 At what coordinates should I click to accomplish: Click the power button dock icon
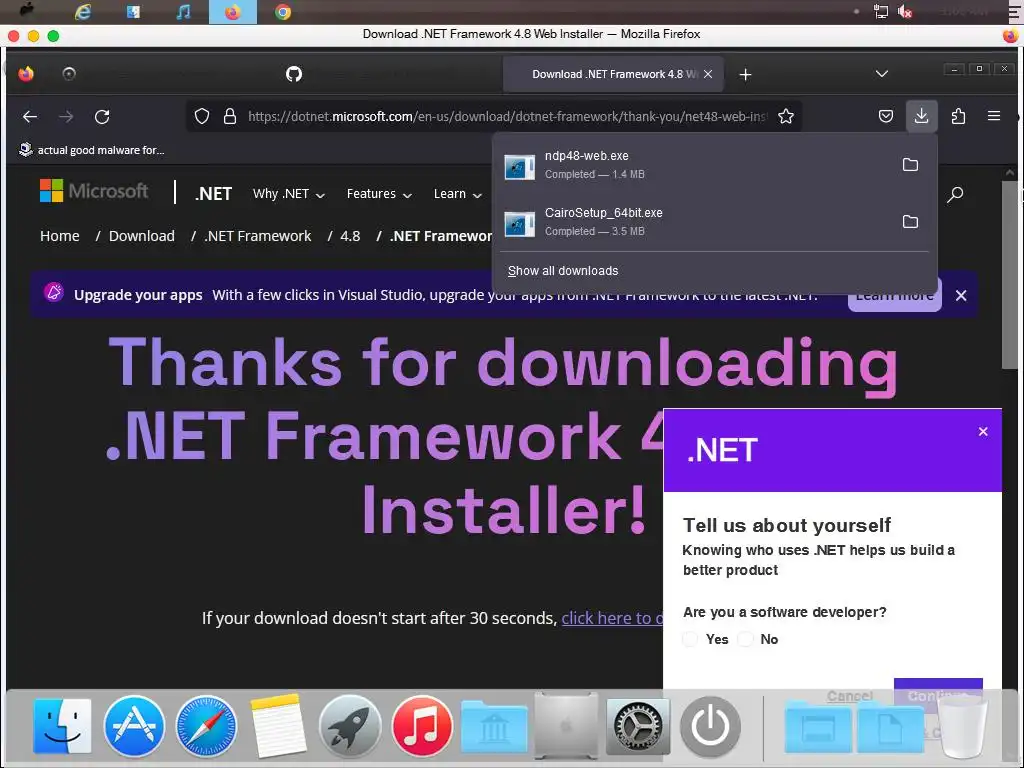click(710, 726)
